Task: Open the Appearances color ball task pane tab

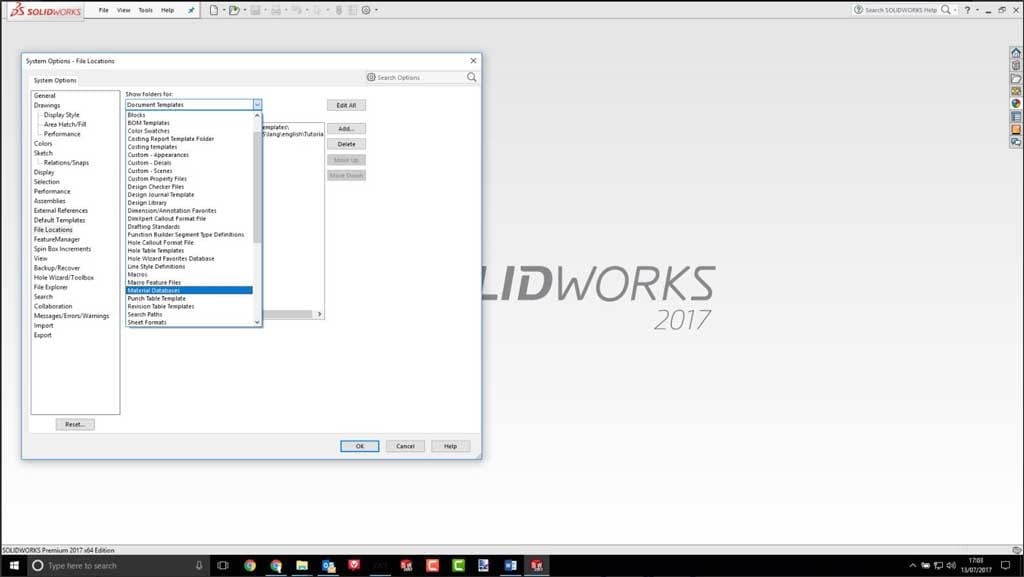Action: [1016, 103]
